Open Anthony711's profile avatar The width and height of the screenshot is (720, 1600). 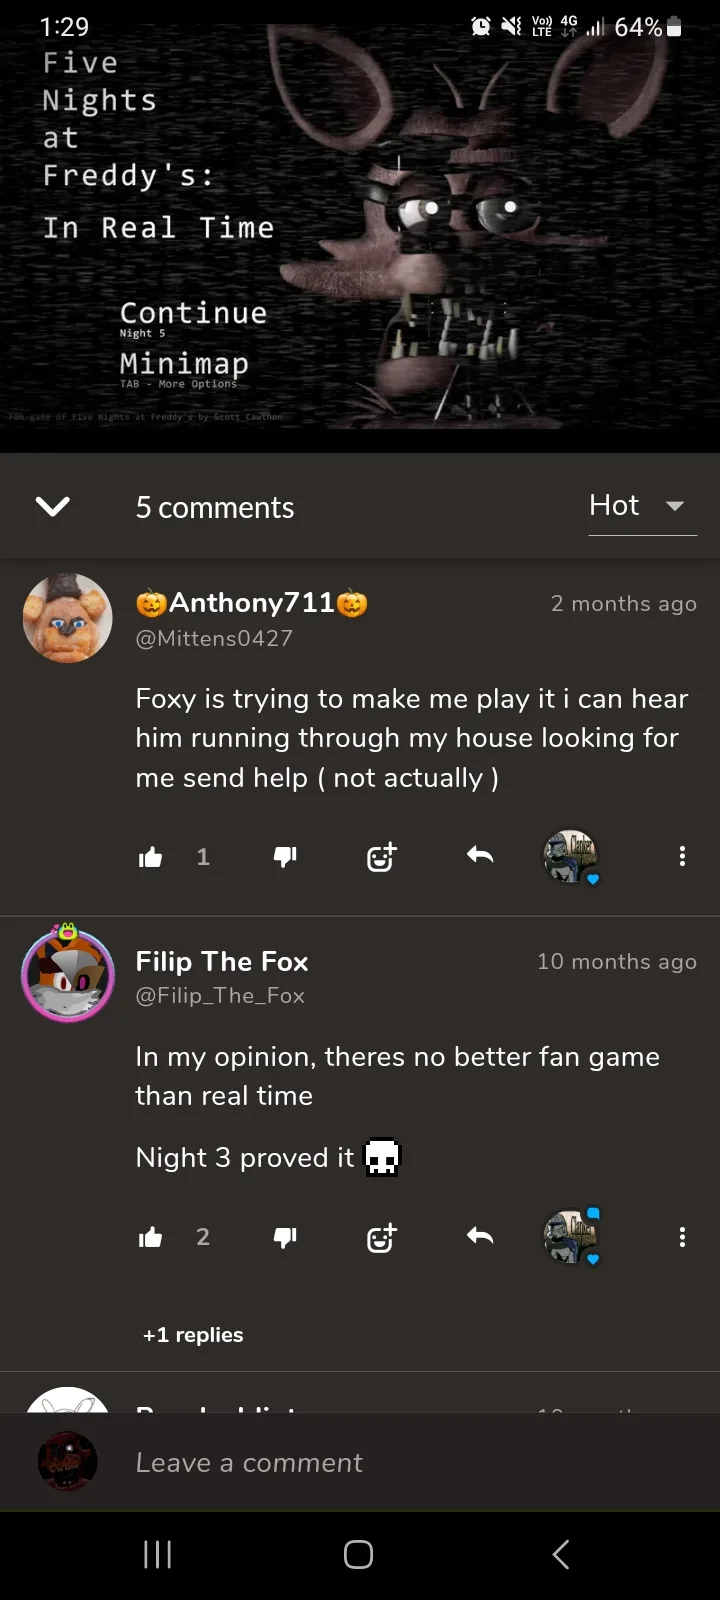[x=68, y=618]
